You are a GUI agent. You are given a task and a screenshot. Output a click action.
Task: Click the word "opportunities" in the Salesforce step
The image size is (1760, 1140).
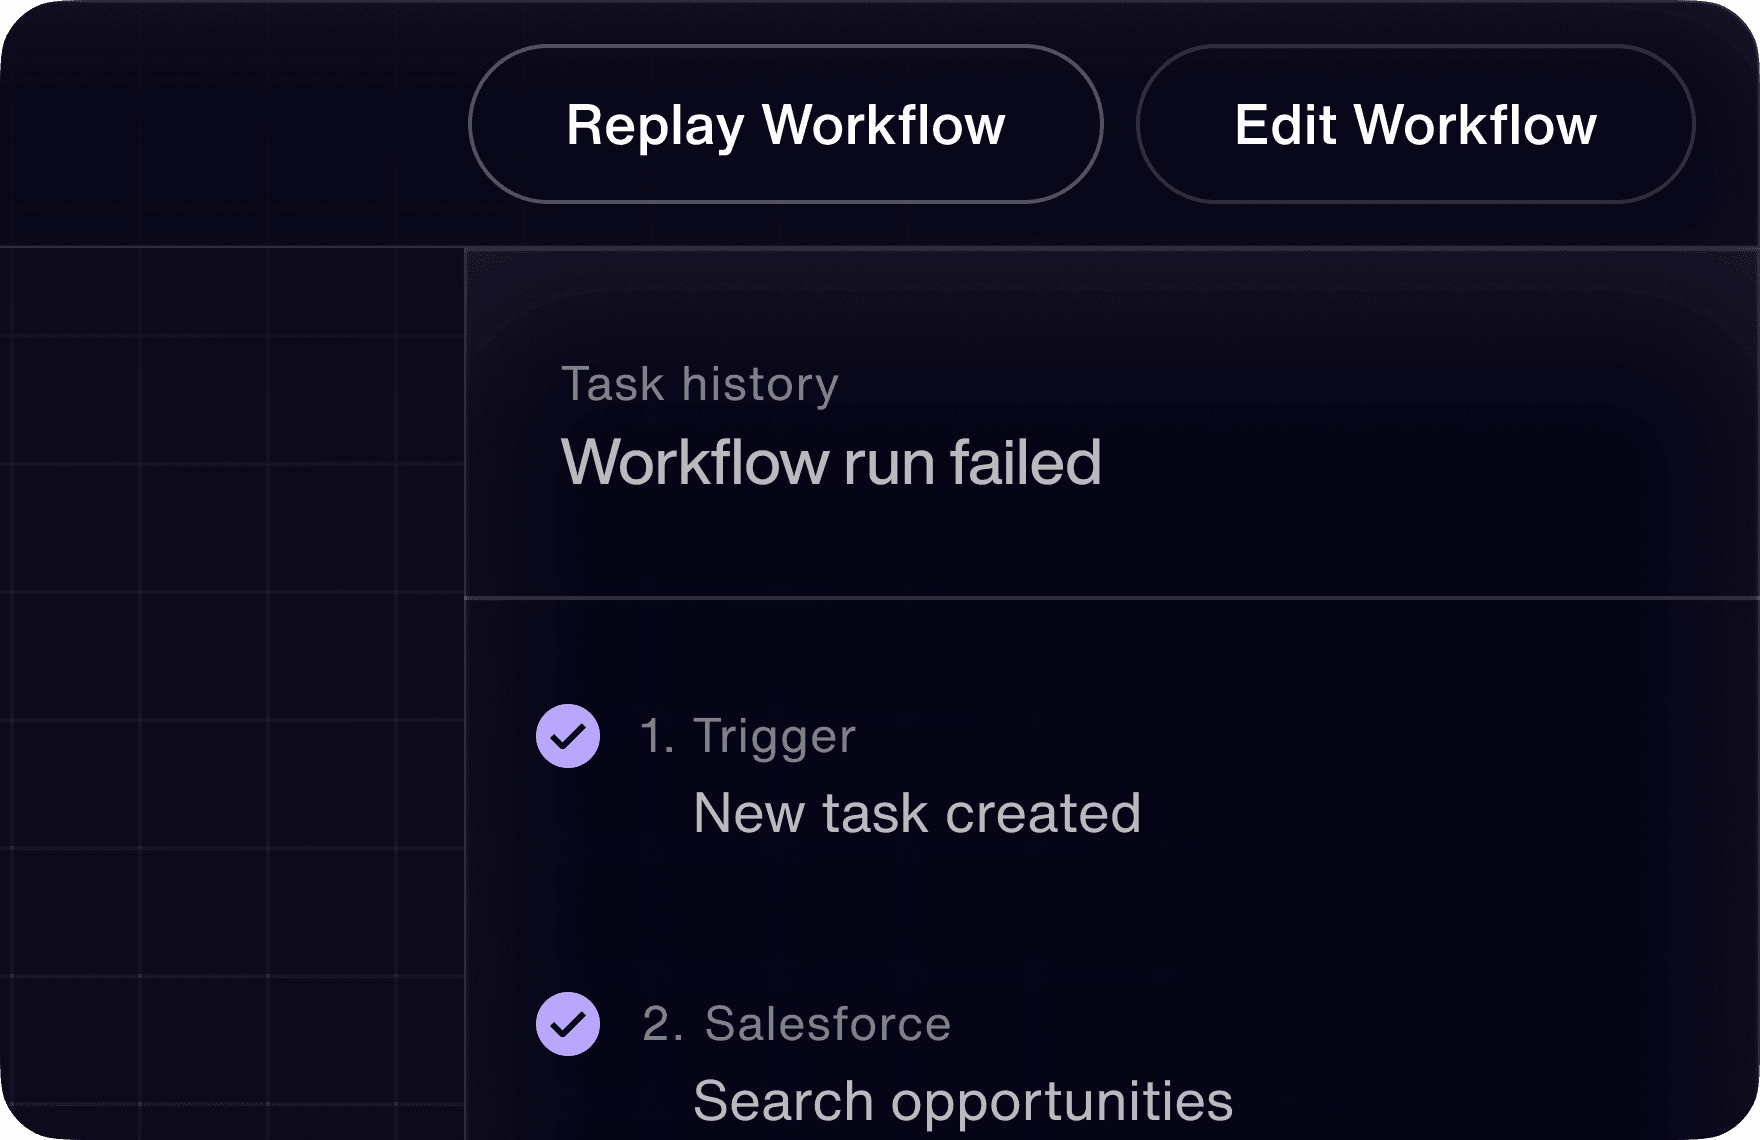(1061, 1102)
